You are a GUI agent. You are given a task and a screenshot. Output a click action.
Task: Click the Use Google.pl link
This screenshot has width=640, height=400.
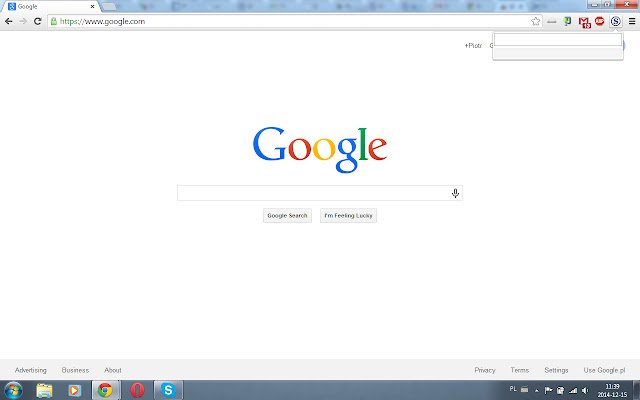[604, 370]
